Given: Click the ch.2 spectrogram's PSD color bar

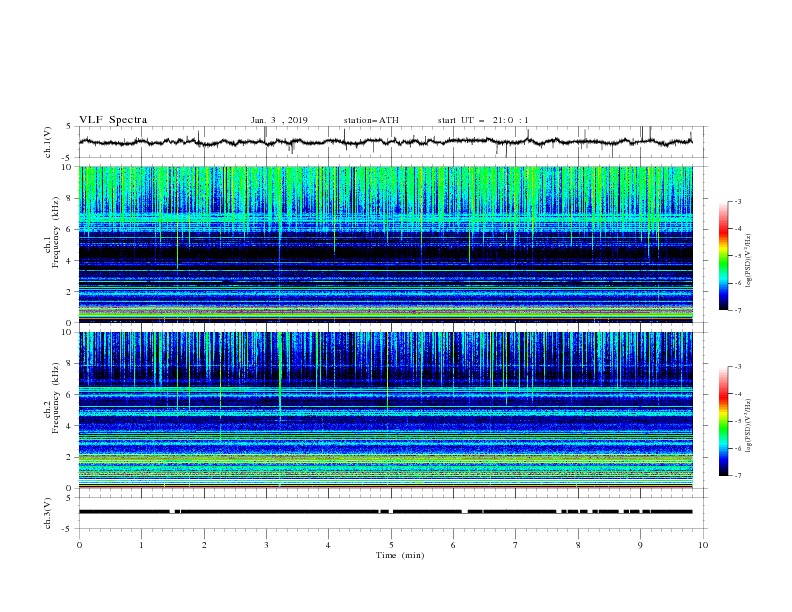Looking at the screenshot, I should point(723,421).
